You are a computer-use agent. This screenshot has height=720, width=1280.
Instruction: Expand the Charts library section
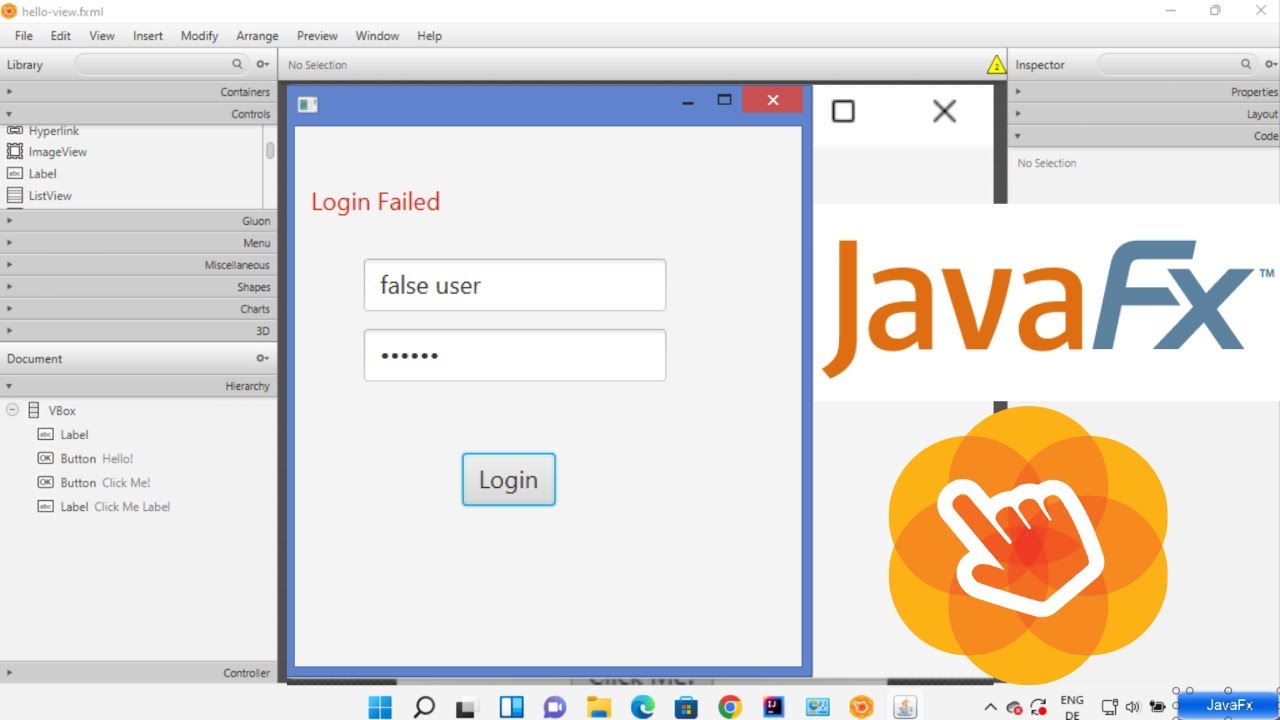pos(138,309)
